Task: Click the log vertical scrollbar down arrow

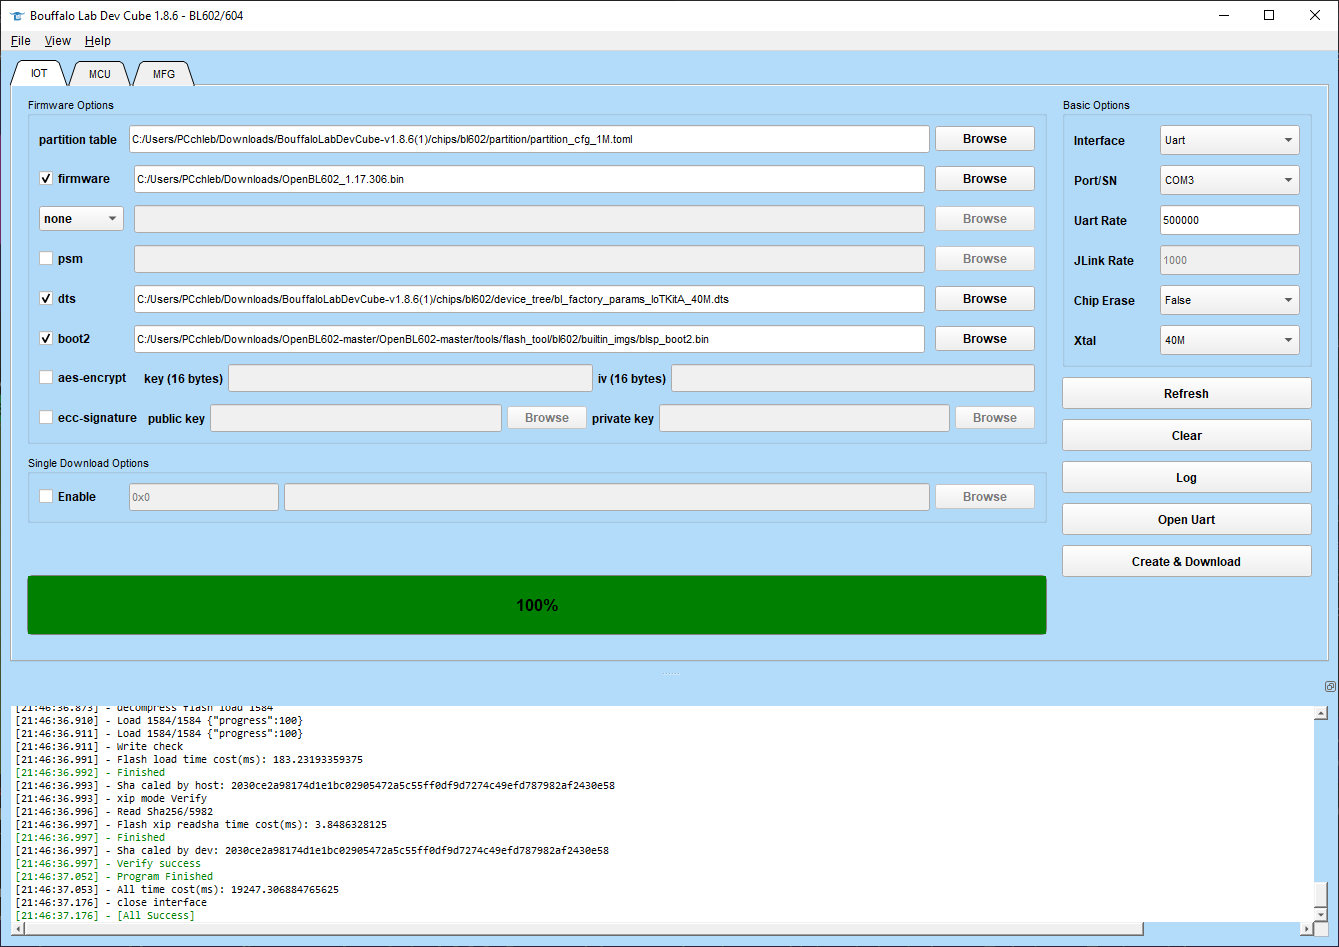Action: click(x=1321, y=914)
